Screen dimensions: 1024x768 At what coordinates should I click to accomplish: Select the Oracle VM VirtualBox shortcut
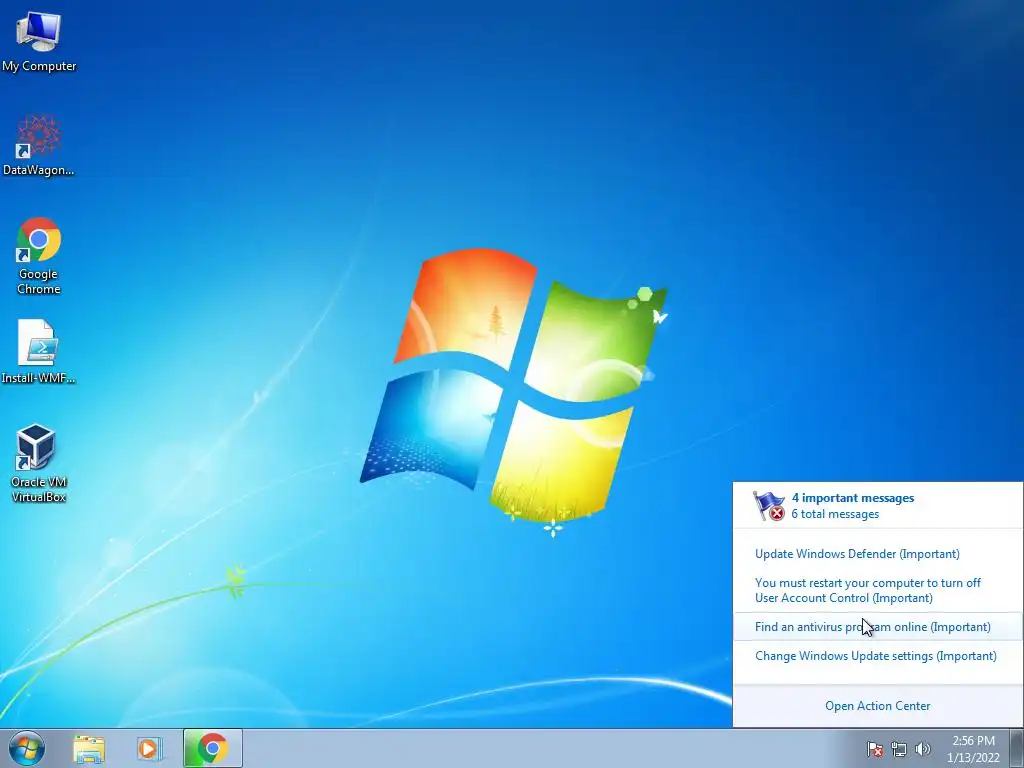point(39,464)
